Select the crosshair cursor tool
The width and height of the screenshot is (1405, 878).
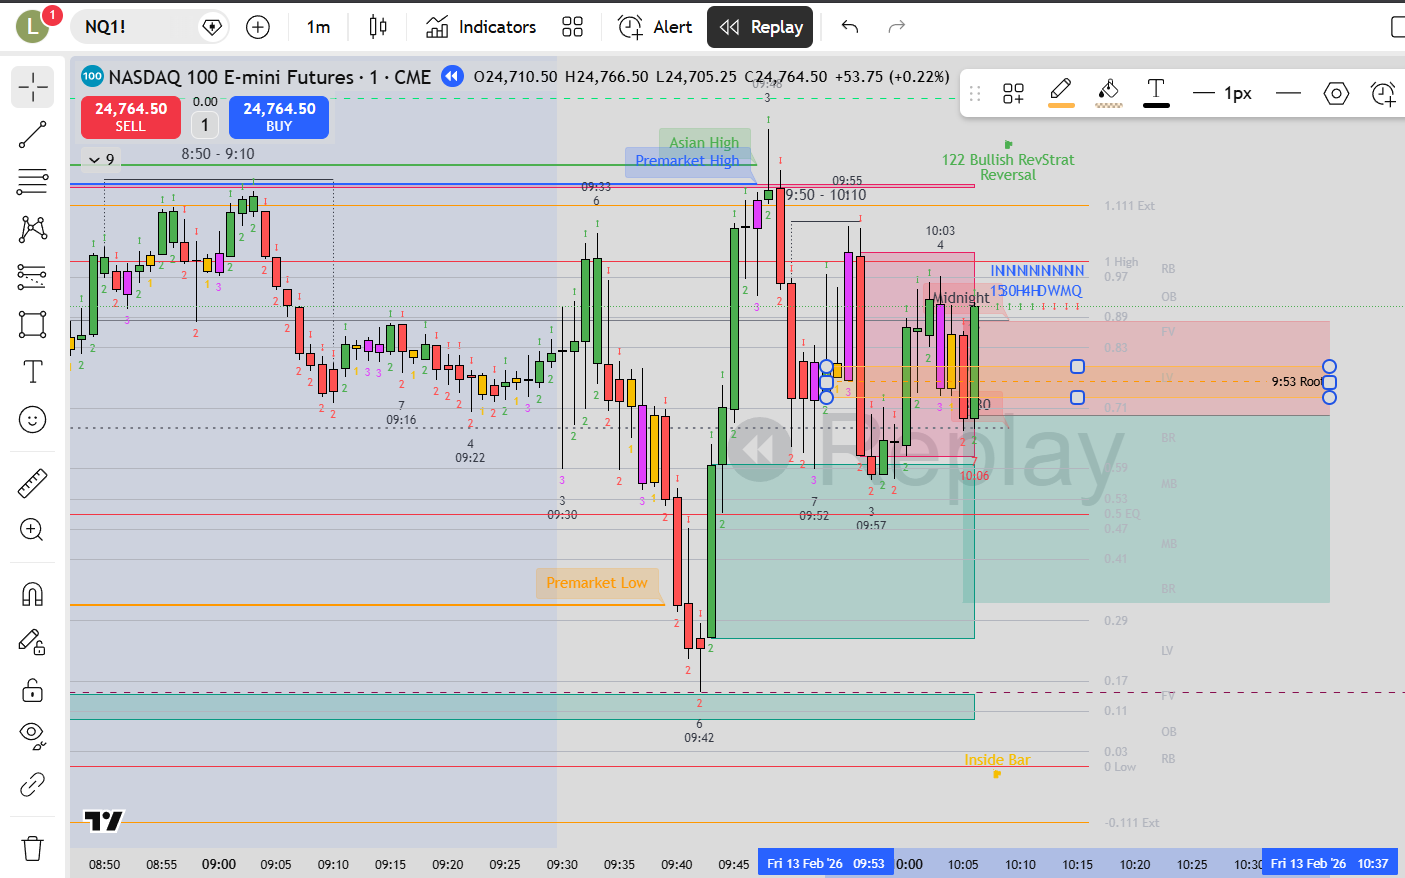click(32, 88)
